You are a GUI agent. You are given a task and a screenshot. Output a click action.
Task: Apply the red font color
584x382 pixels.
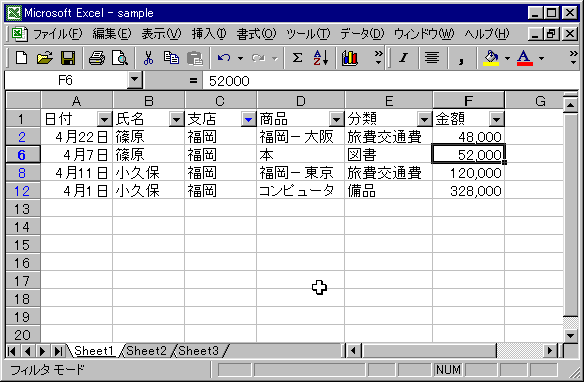tap(524, 58)
